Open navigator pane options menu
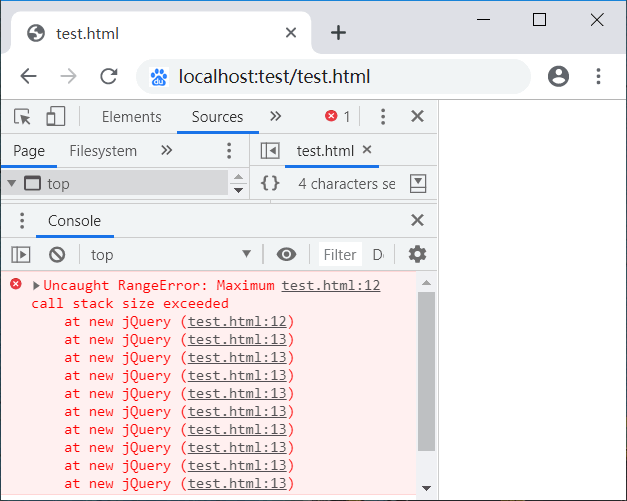Screen dimensions: 627x501 point(229,151)
